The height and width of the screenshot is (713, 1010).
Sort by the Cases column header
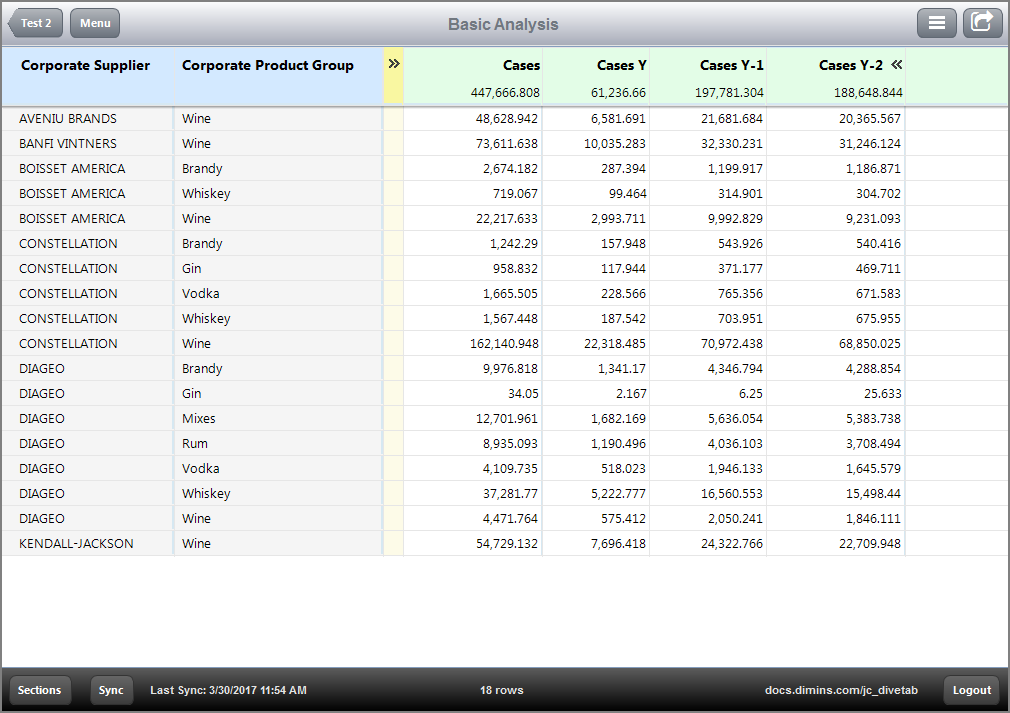click(521, 65)
